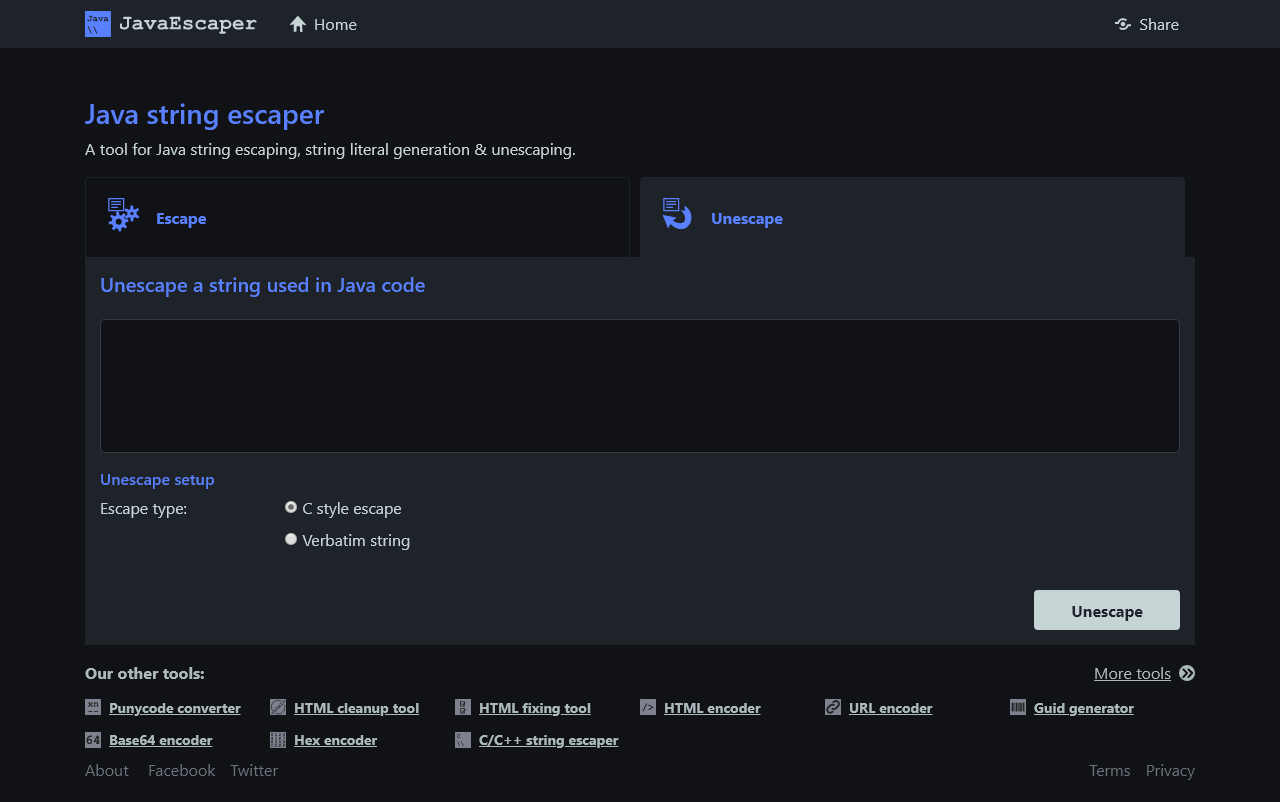The image size is (1280, 802).
Task: Click the Share icon in header
Action: [x=1123, y=24]
